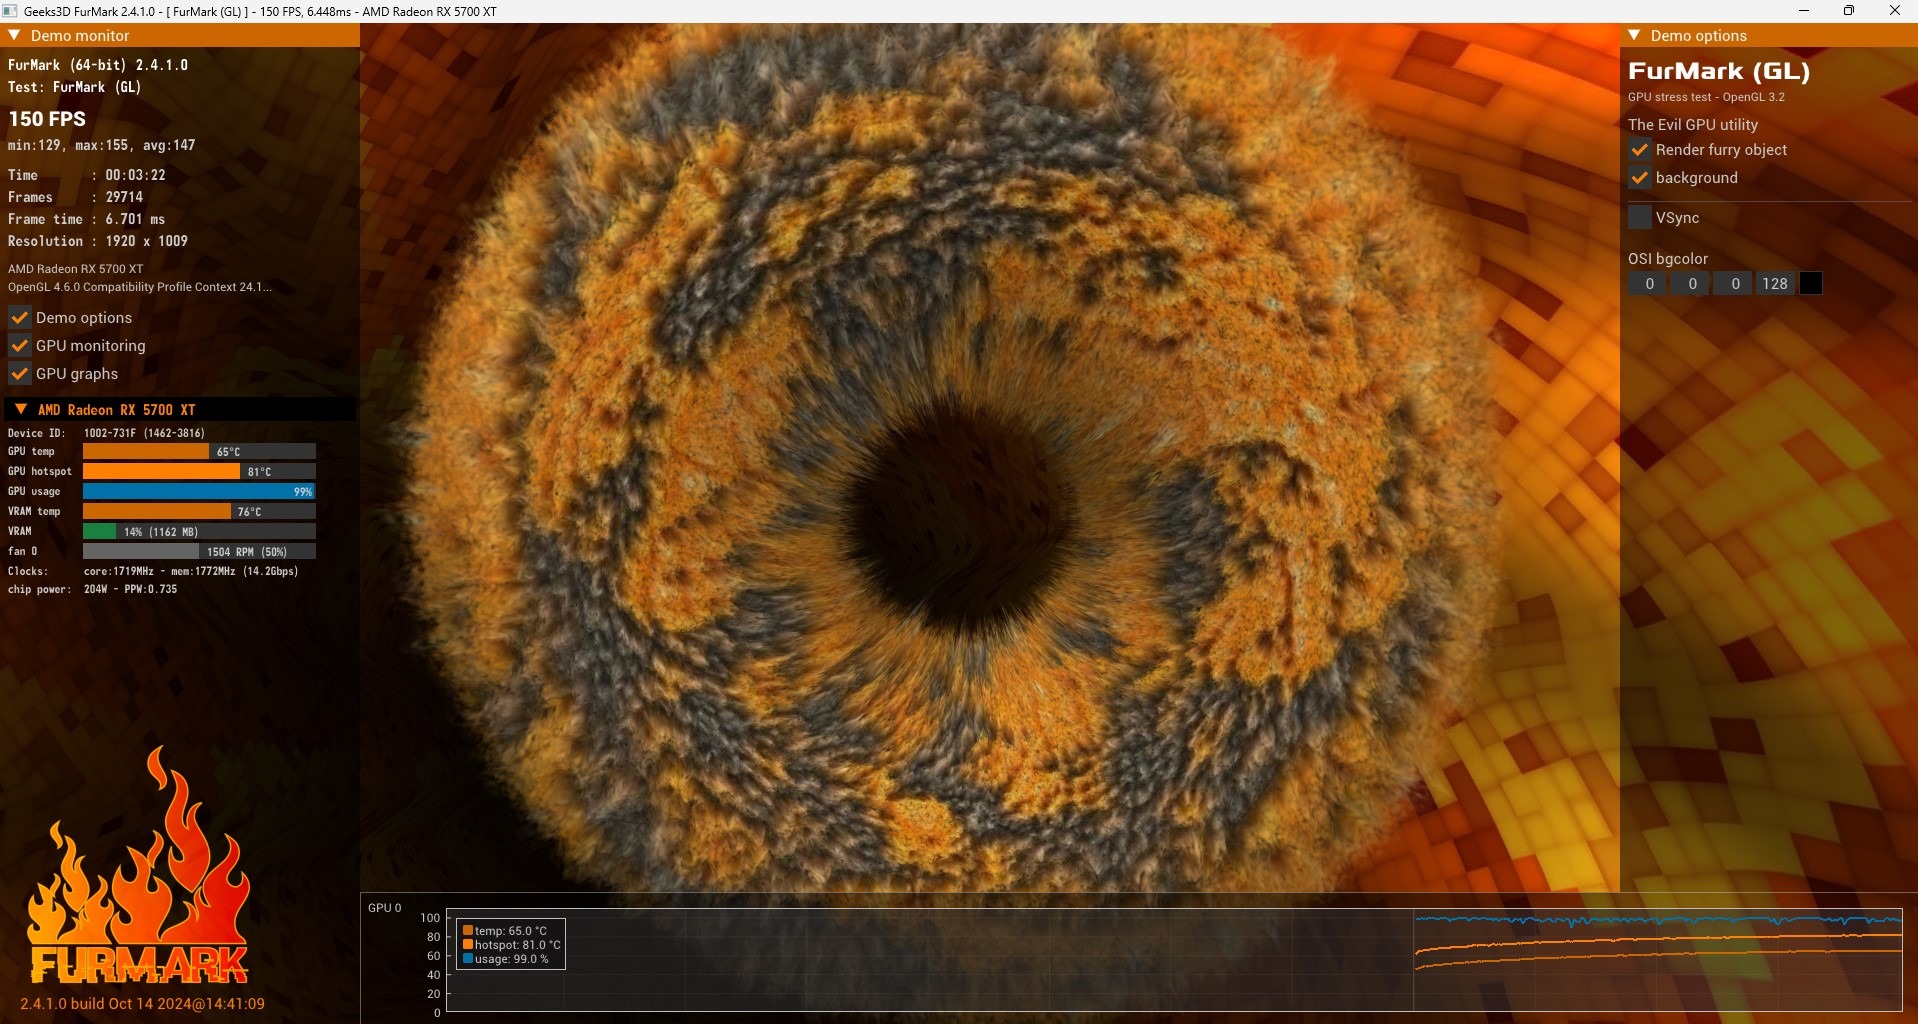Click the Device ID value "1002-731F (1462-3816)"
The image size is (1918, 1024).
coord(145,433)
